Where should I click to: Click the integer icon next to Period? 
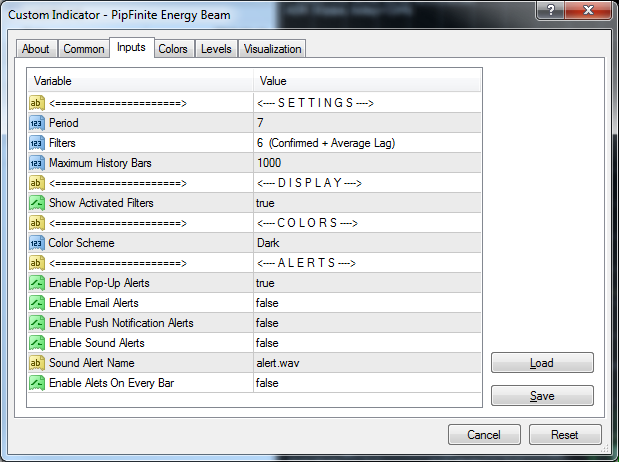pyautogui.click(x=37, y=123)
